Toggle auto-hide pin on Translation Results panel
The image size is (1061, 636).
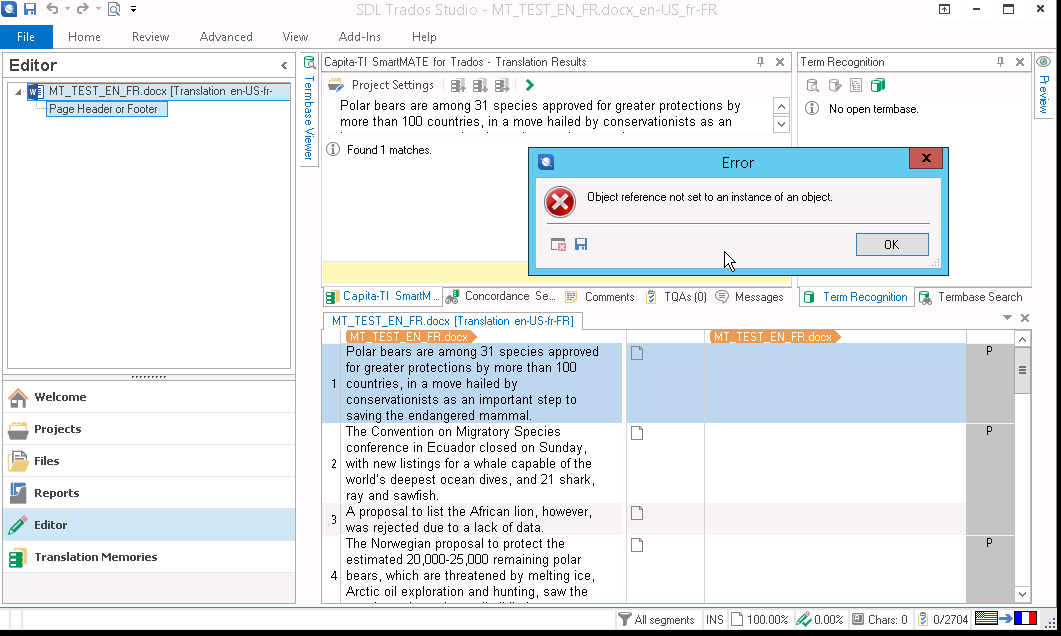coord(760,62)
